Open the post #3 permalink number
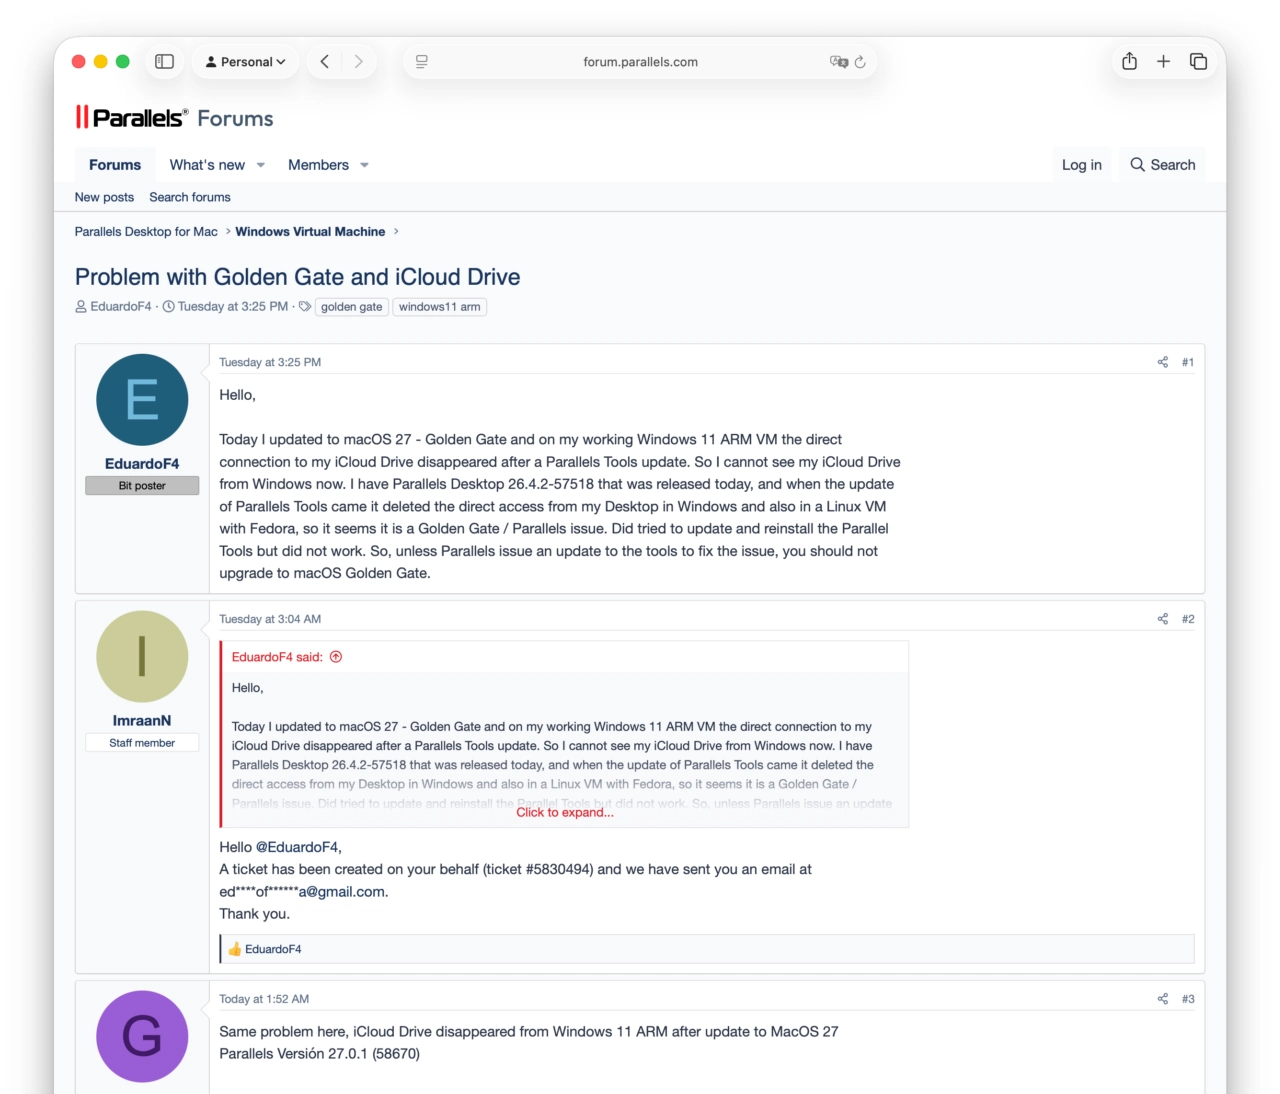The height and width of the screenshot is (1094, 1280). point(1188,999)
